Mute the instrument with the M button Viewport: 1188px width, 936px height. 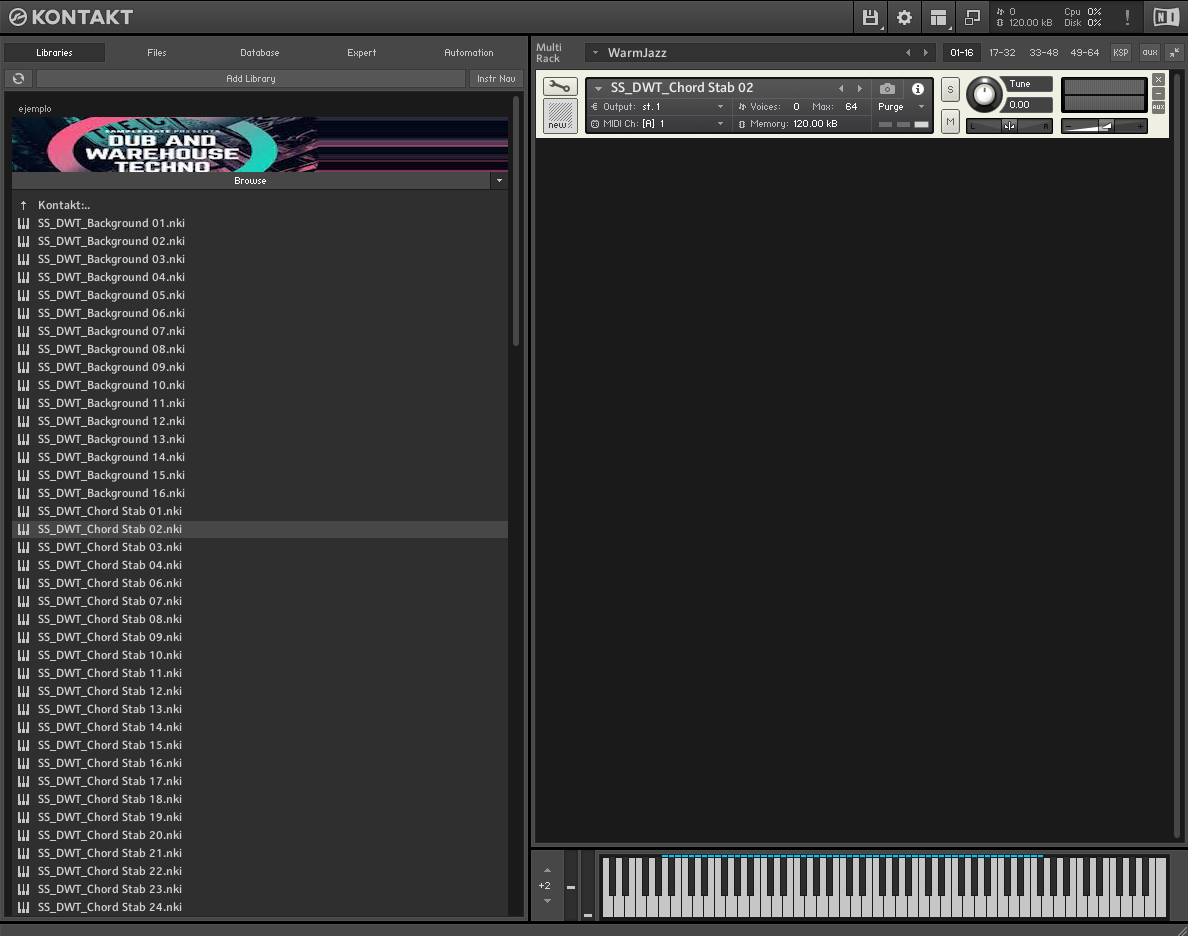coord(950,121)
